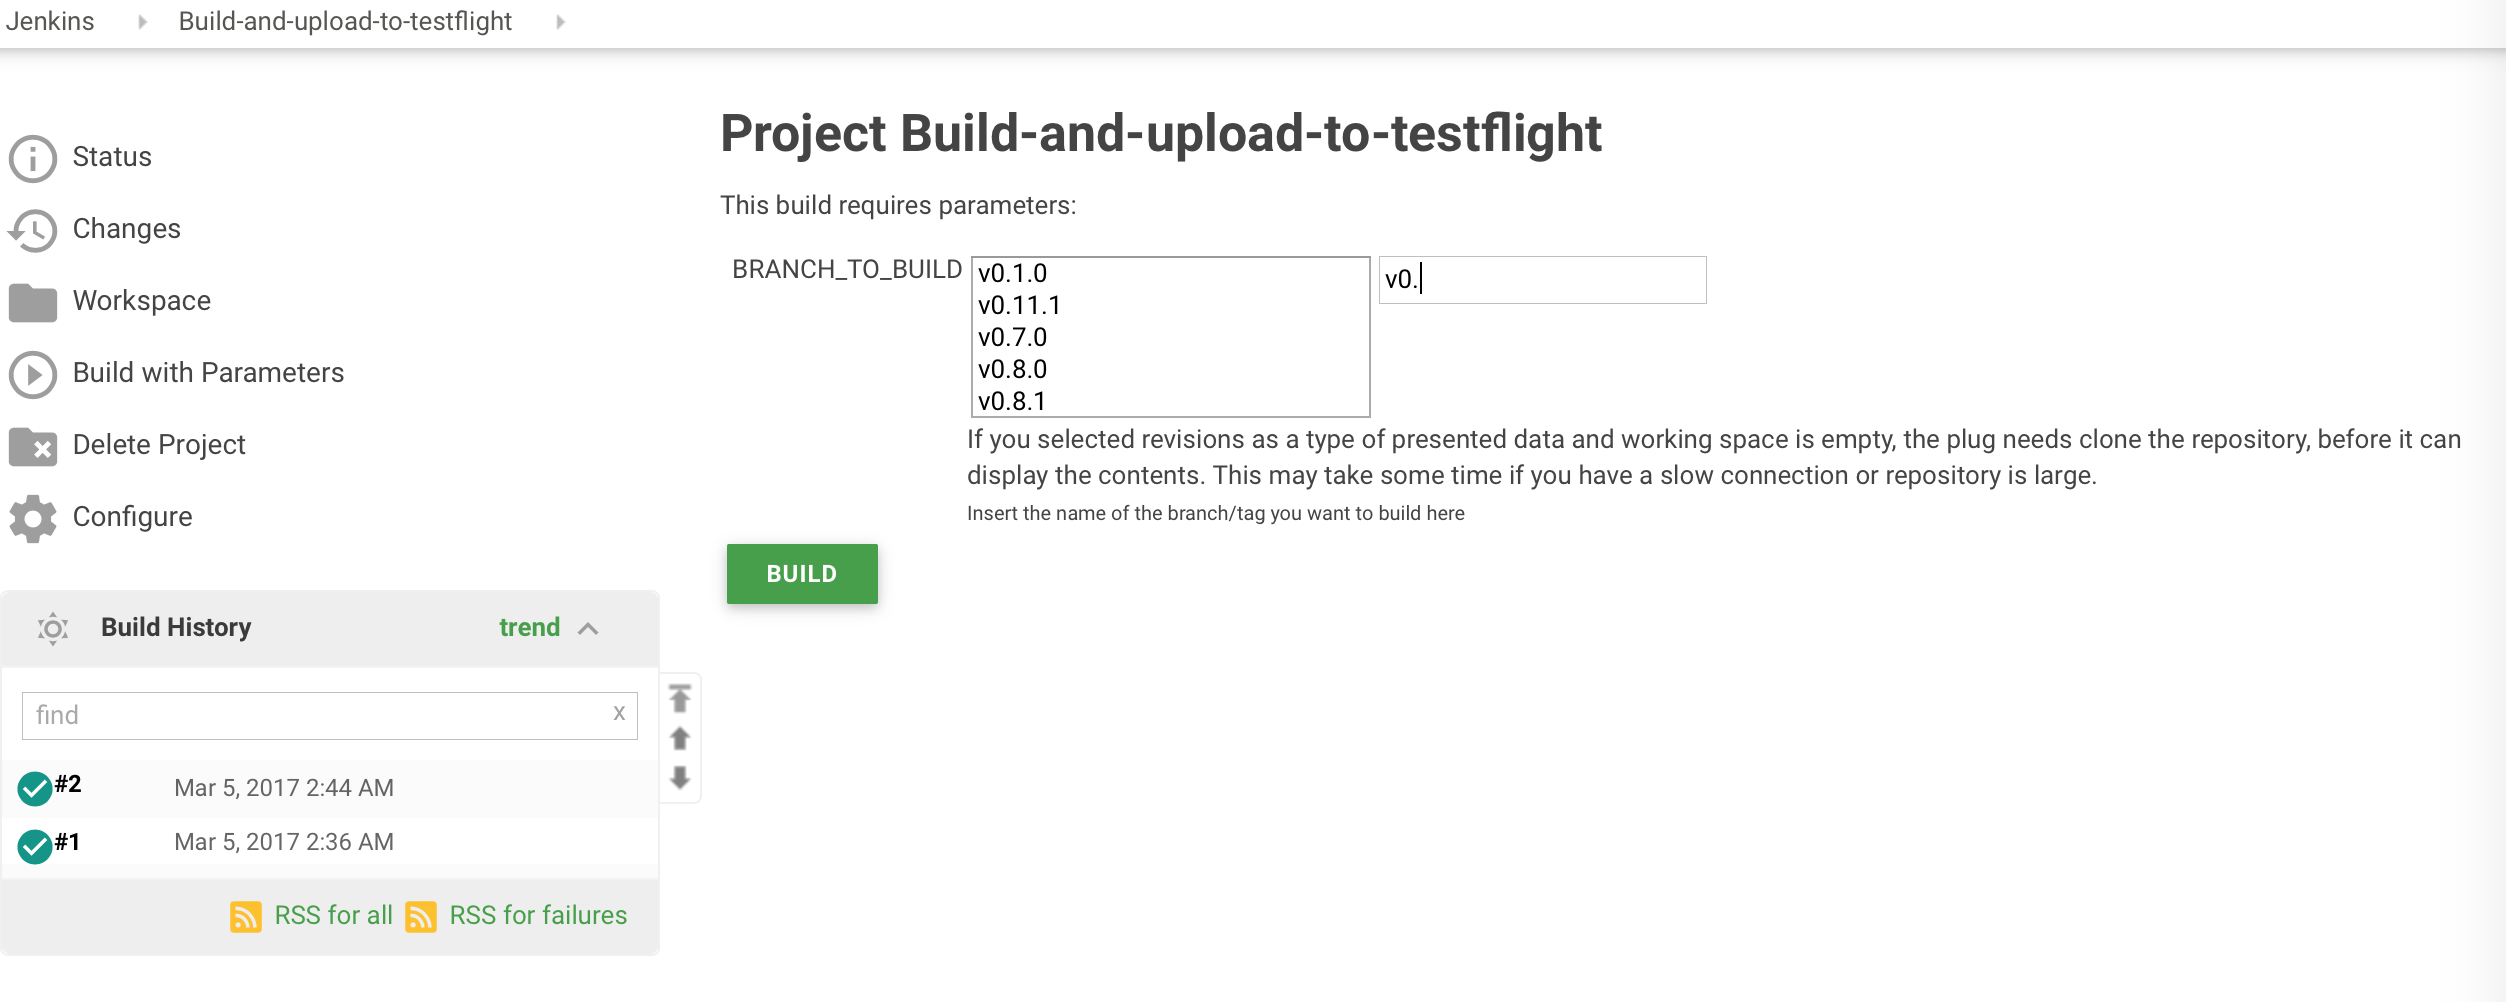Image resolution: width=2506 pixels, height=1002 pixels.
Task: Open the trend link
Action: pos(529,627)
